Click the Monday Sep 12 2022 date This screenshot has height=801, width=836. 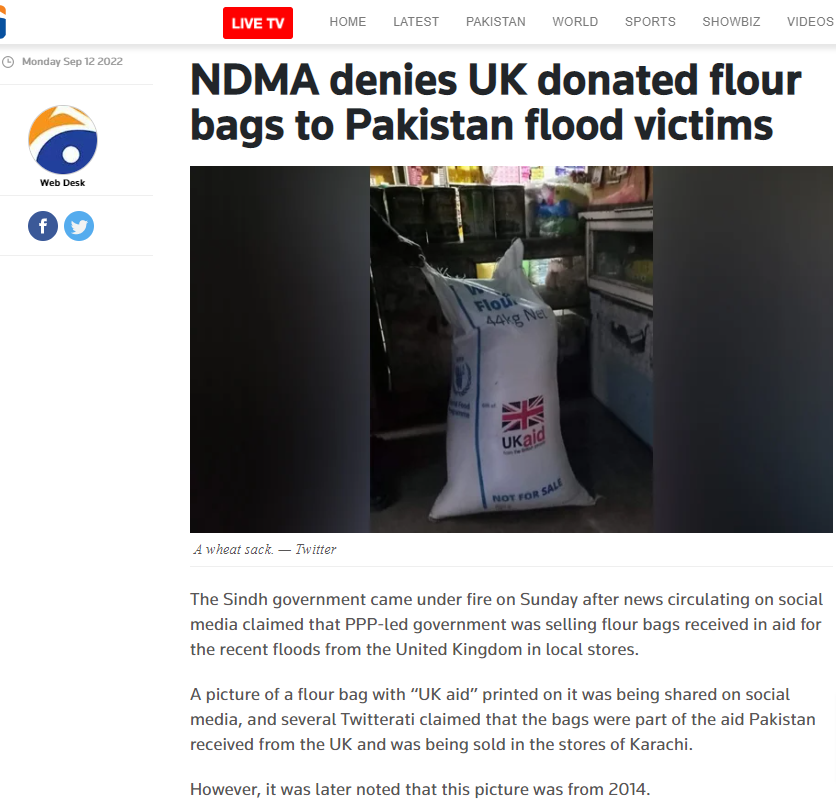point(72,61)
